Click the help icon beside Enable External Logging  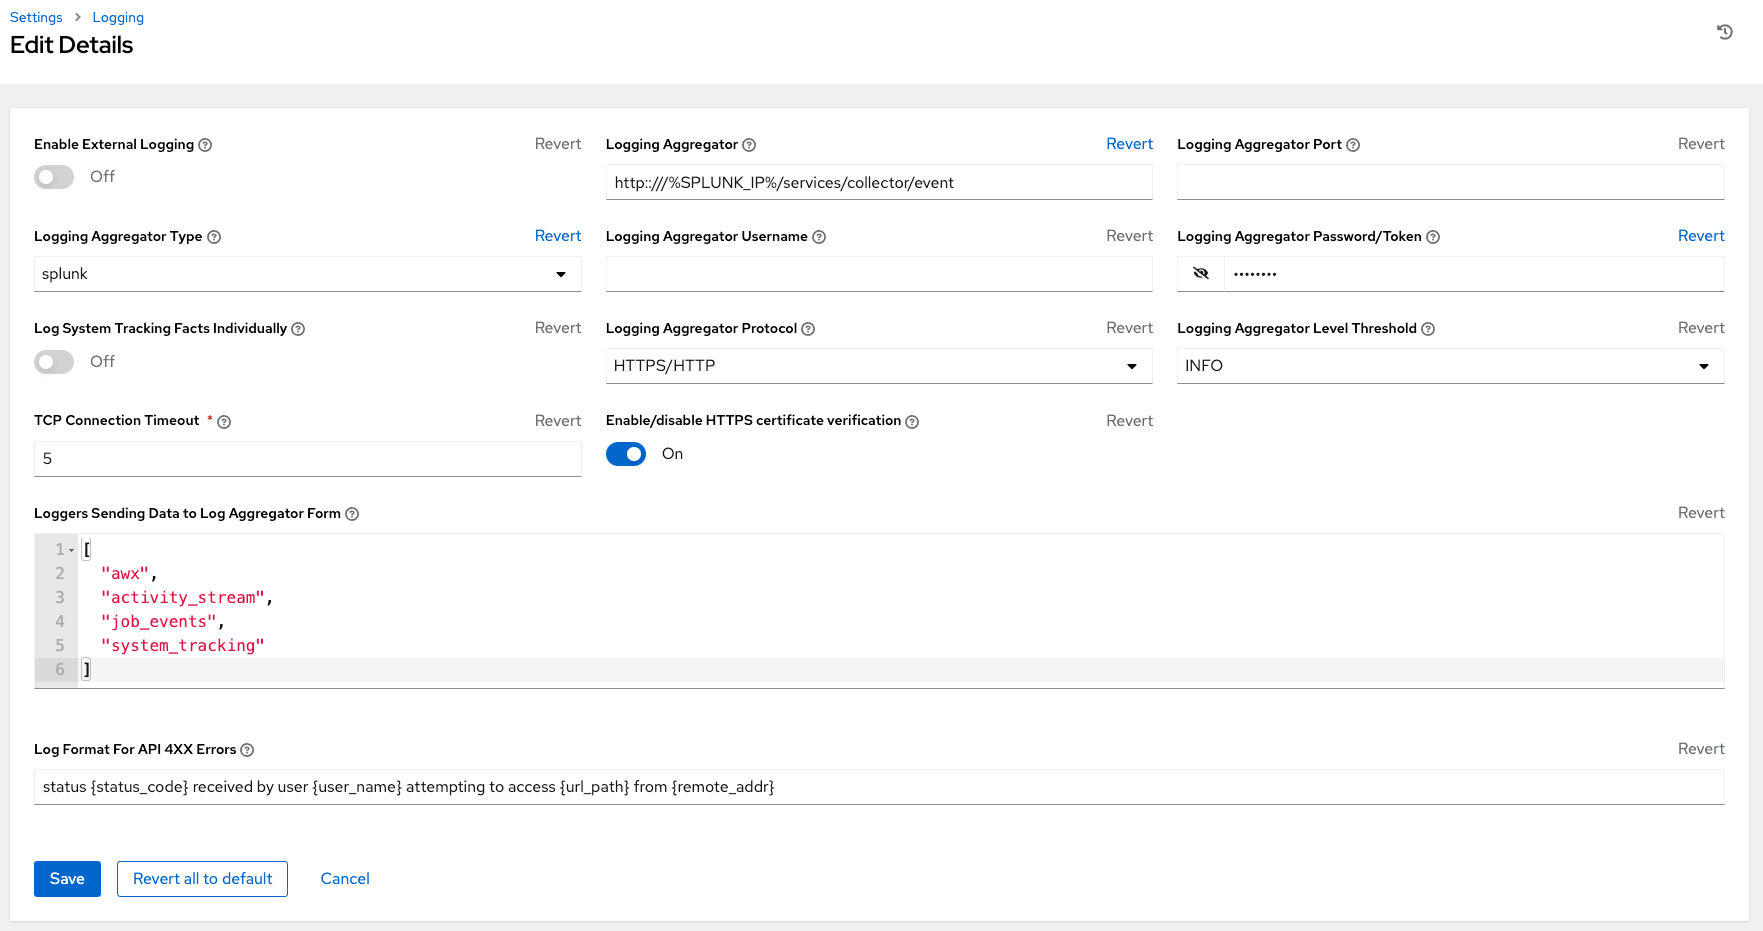pos(206,145)
